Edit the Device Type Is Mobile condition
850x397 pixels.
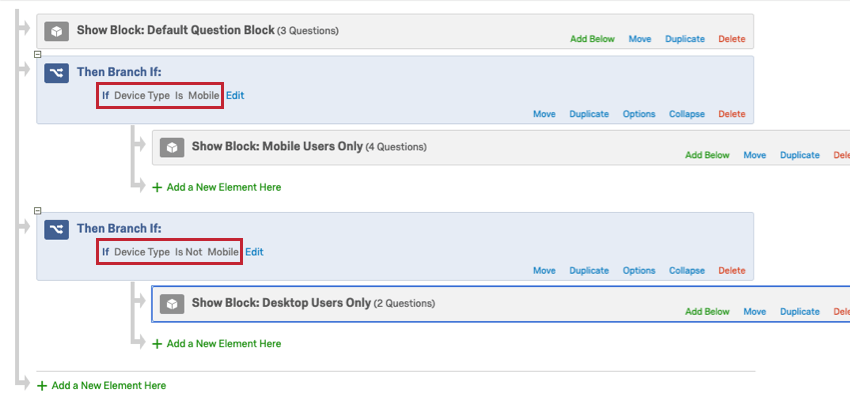coord(235,95)
